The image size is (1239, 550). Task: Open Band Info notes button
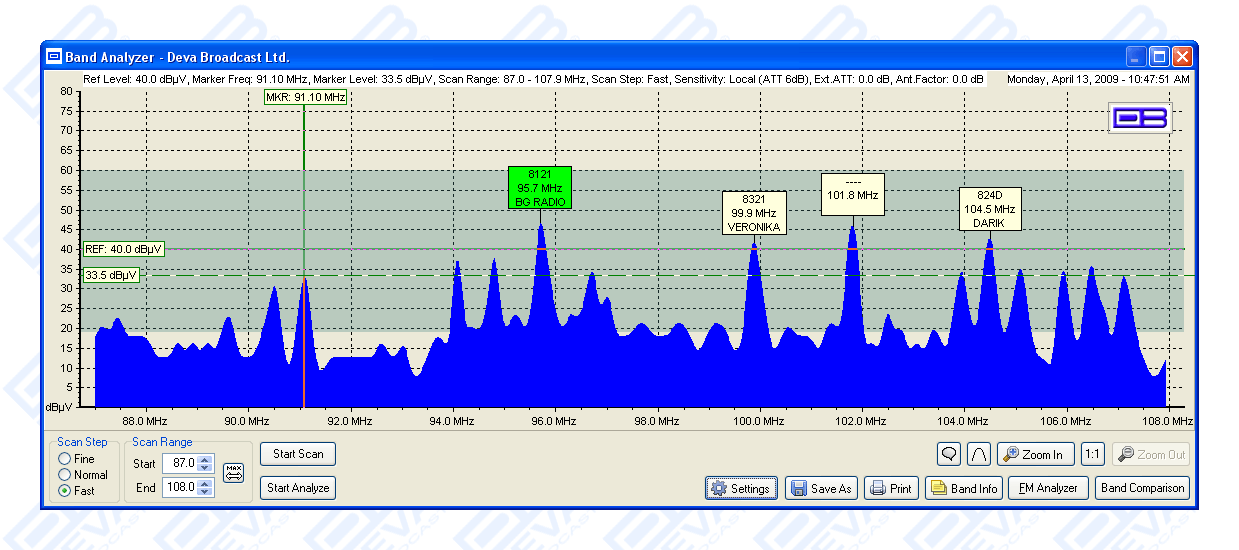pos(963,488)
